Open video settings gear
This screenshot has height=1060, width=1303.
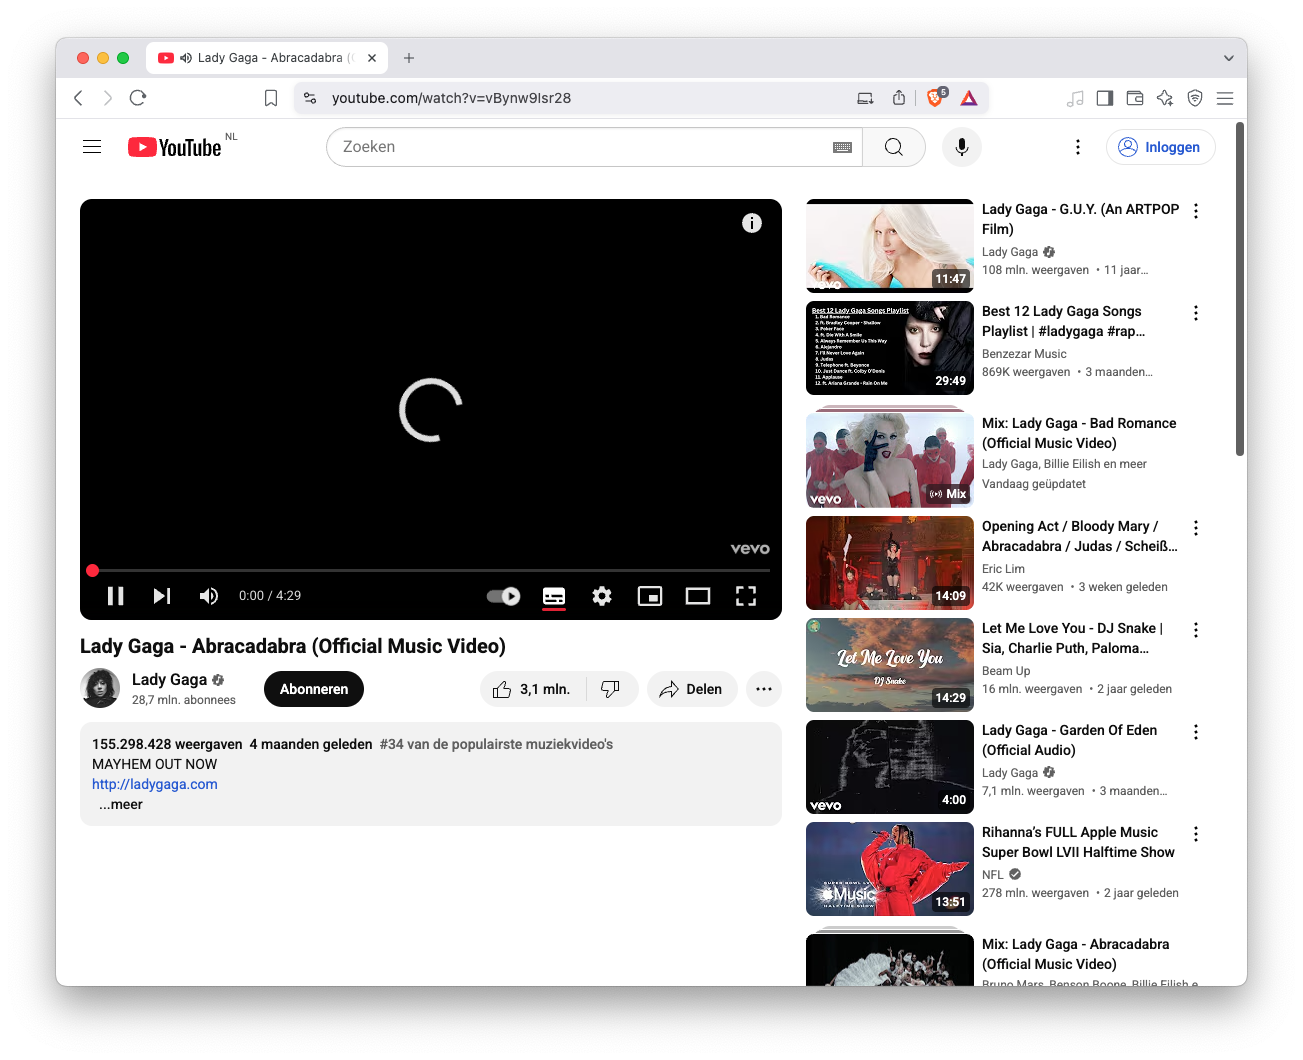pyautogui.click(x=601, y=596)
